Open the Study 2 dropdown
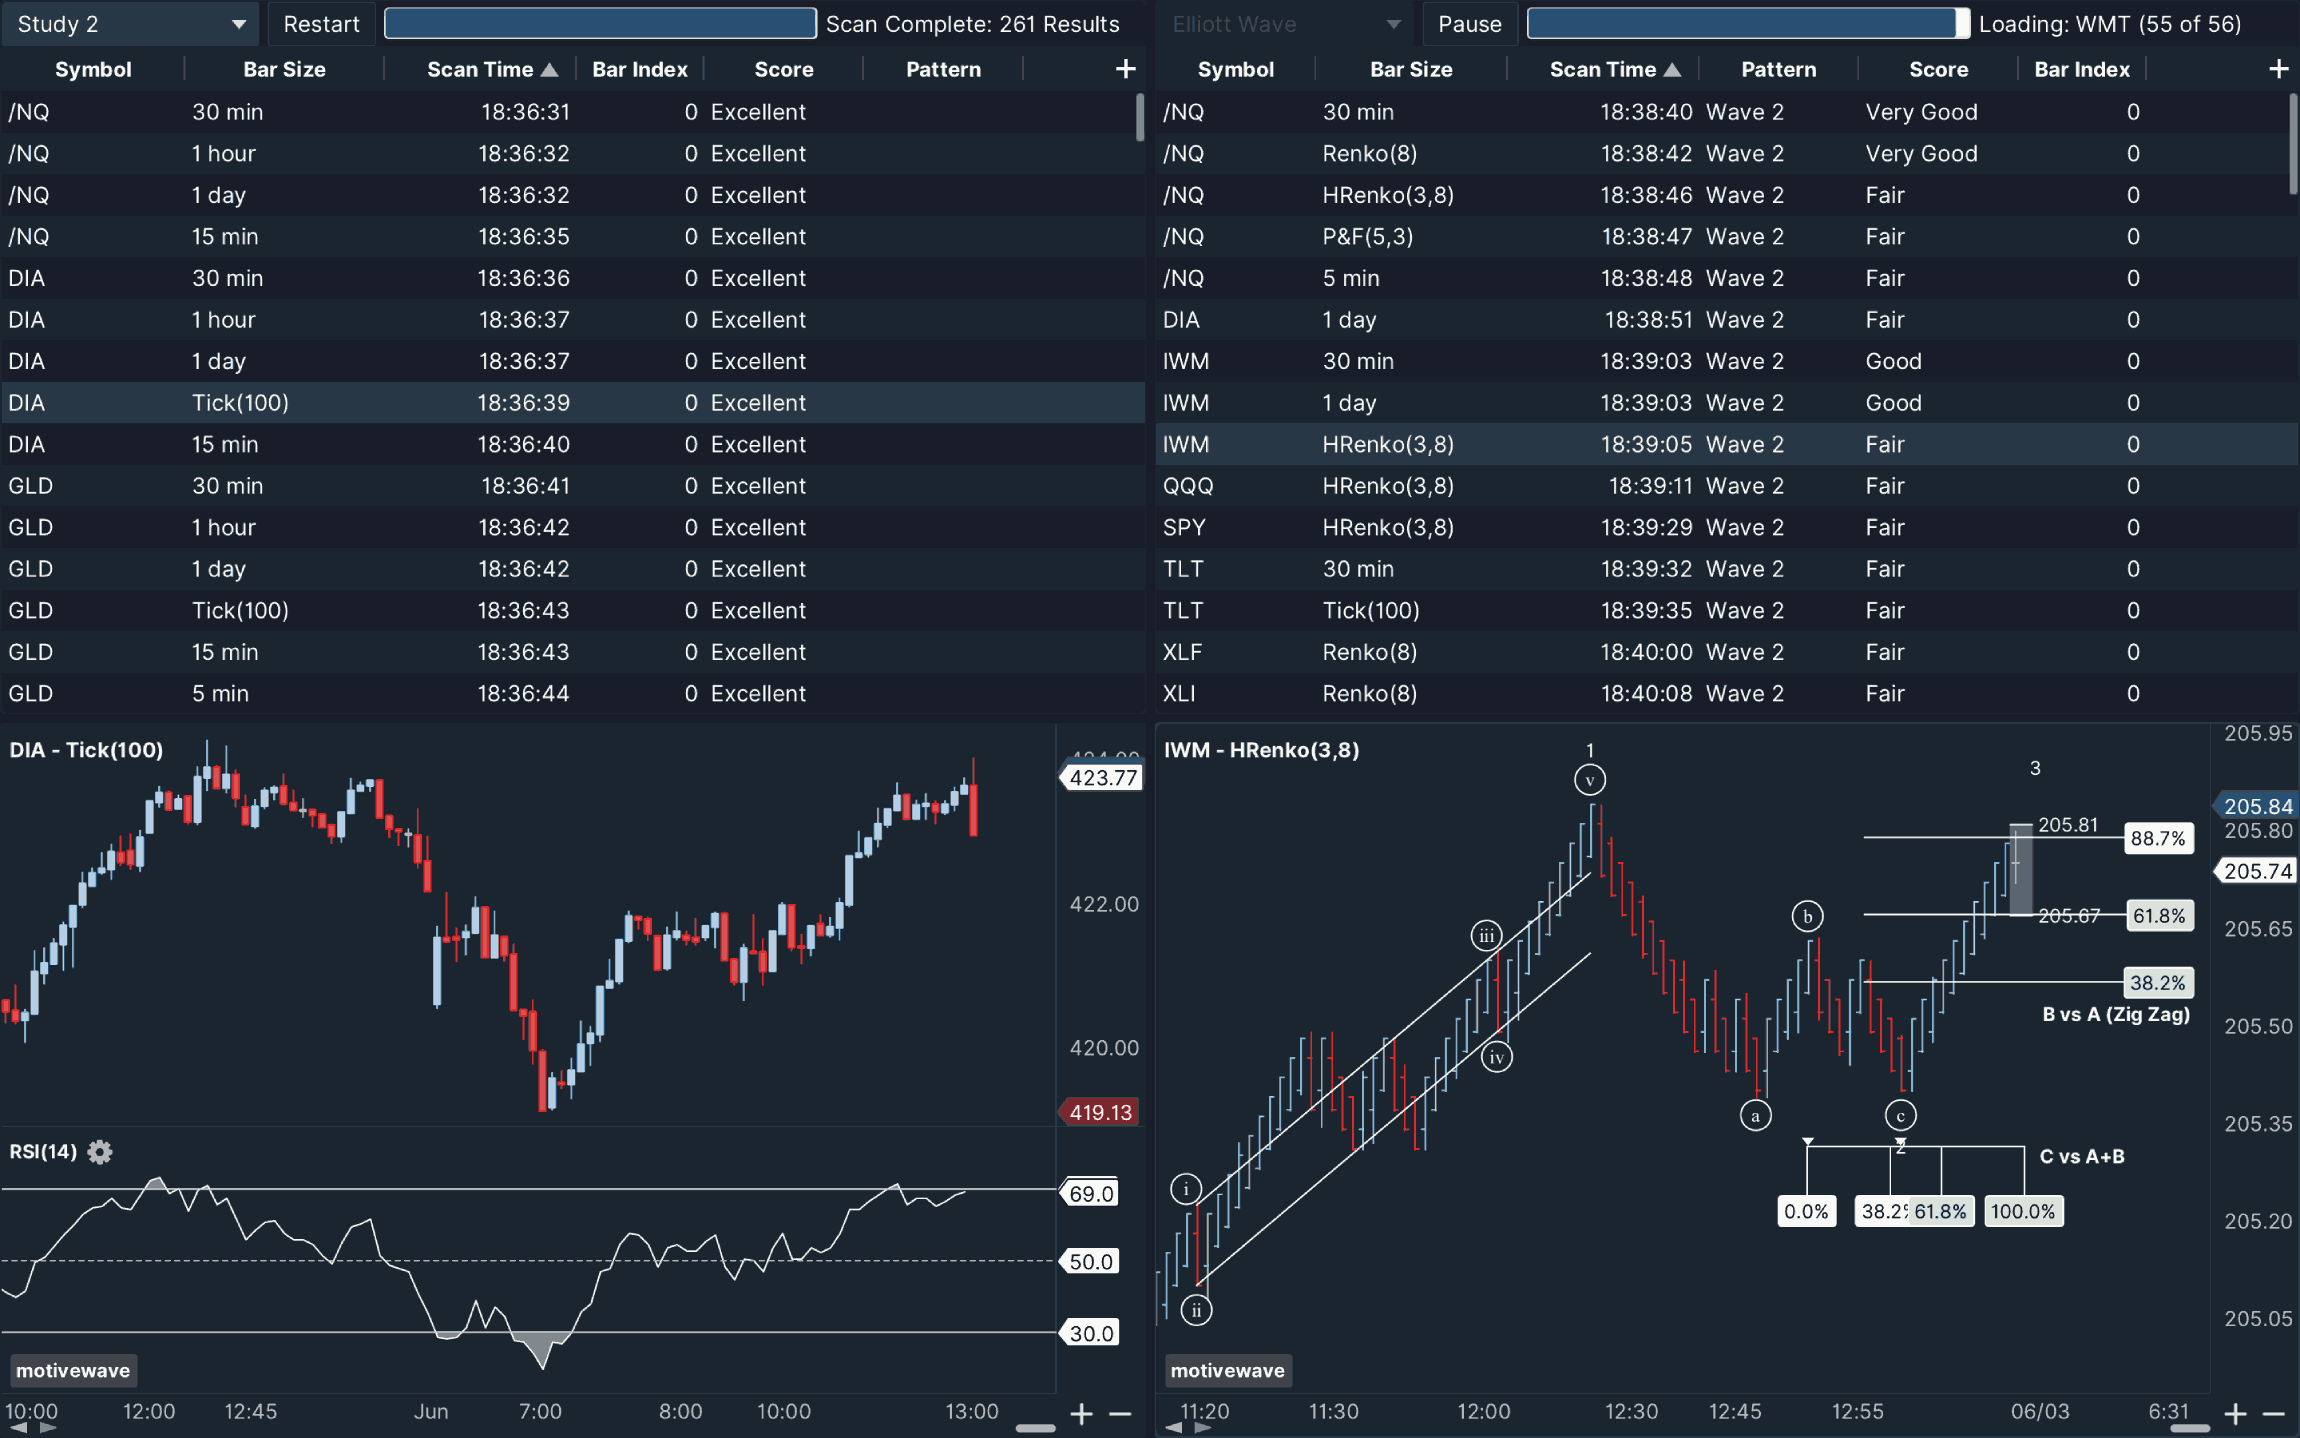This screenshot has width=2300, height=1438. (x=130, y=24)
